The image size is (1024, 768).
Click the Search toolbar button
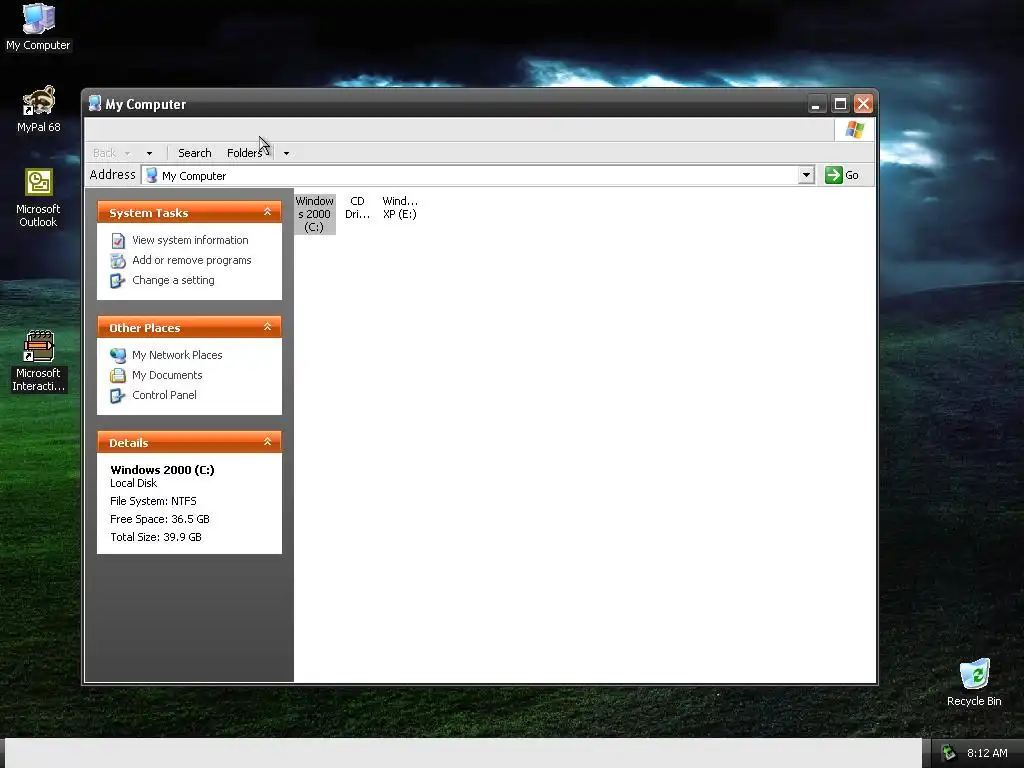point(195,153)
